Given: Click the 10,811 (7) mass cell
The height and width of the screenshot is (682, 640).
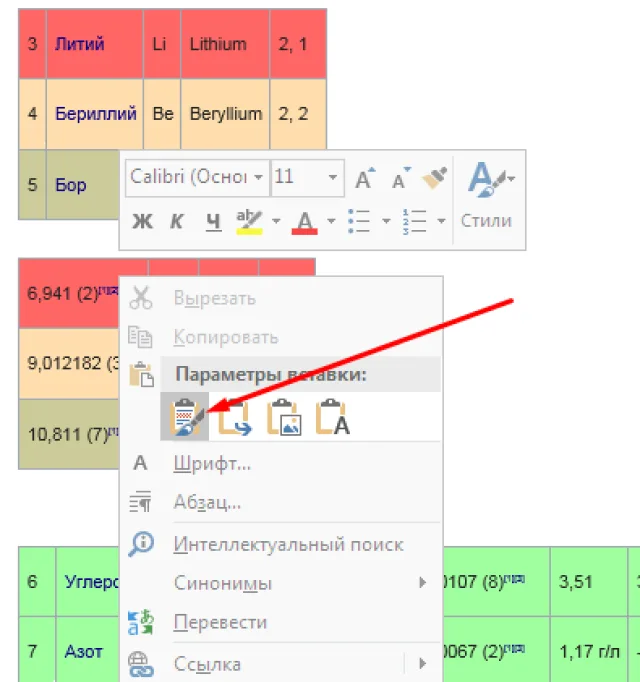Looking at the screenshot, I should pyautogui.click(x=69, y=434).
